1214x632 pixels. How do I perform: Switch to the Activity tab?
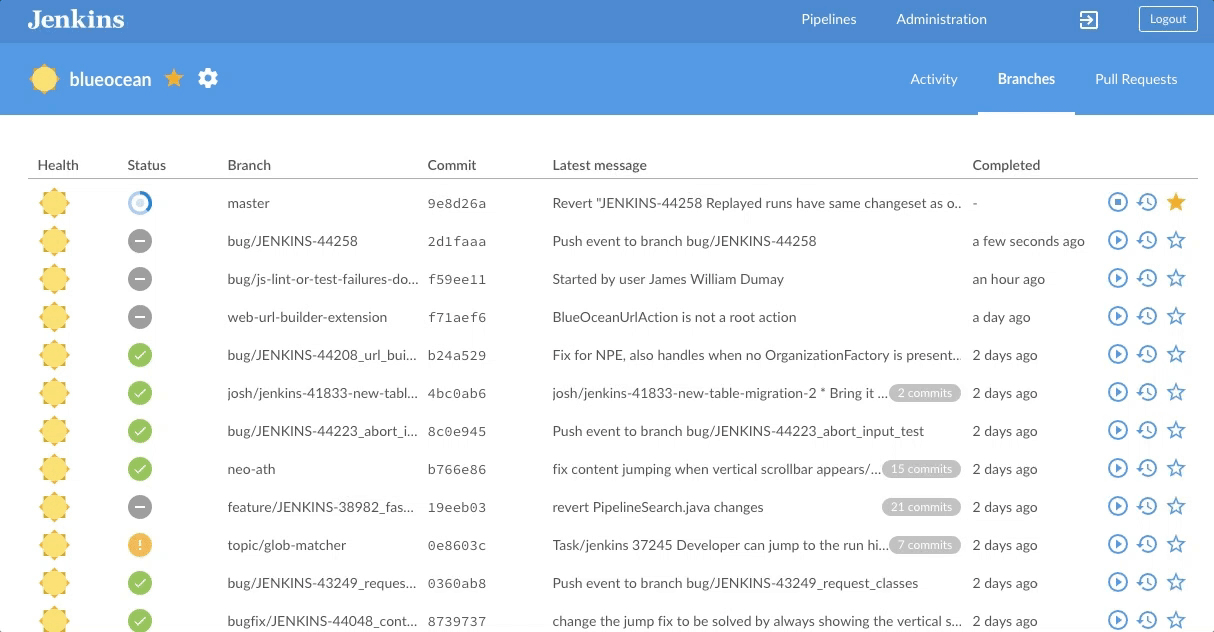[933, 79]
